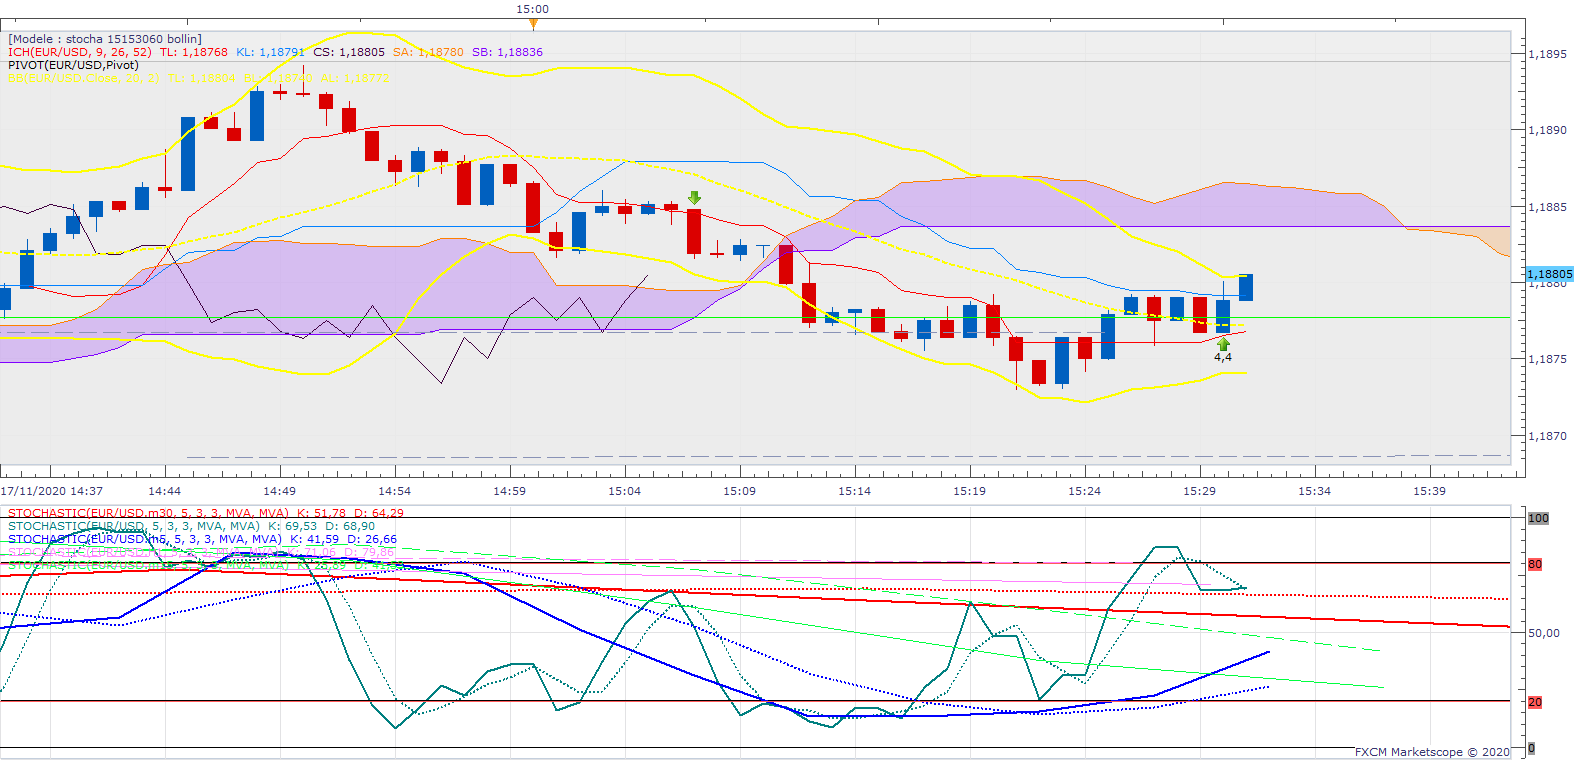Click the Ichimoku KL: 1,18791 value
This screenshot has height=760, width=1583.
coord(271,52)
